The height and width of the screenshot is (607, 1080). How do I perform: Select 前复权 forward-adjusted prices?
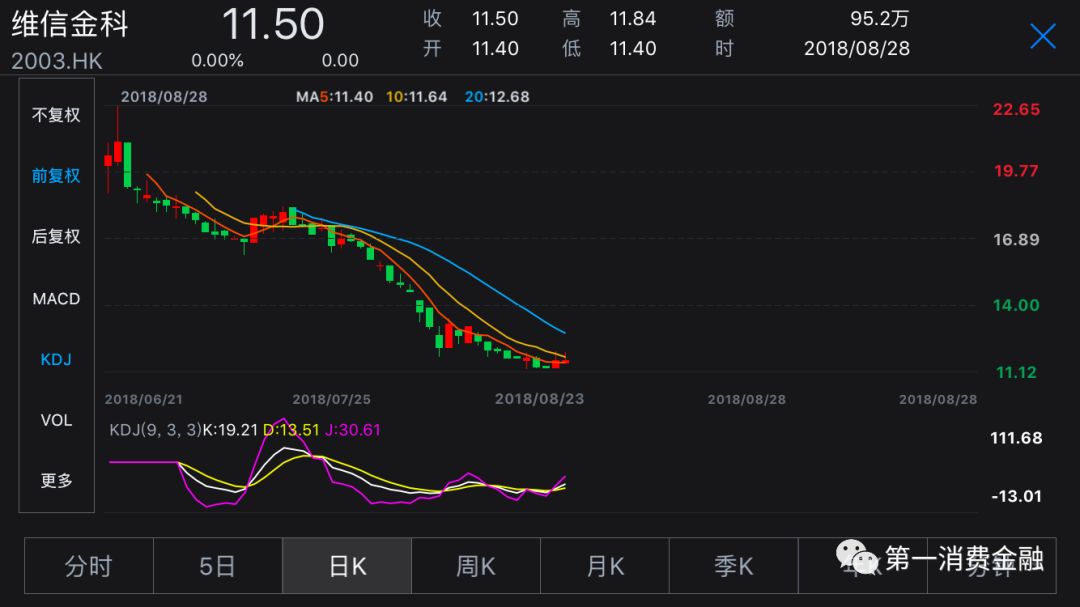click(x=55, y=175)
